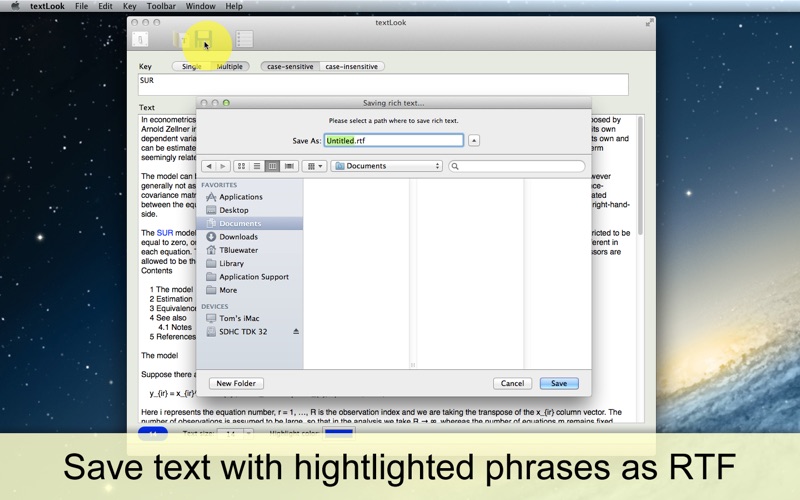The width and height of the screenshot is (800, 500).
Task: Click the highlighted SUR word in the text
Action: pyautogui.click(x=165, y=233)
